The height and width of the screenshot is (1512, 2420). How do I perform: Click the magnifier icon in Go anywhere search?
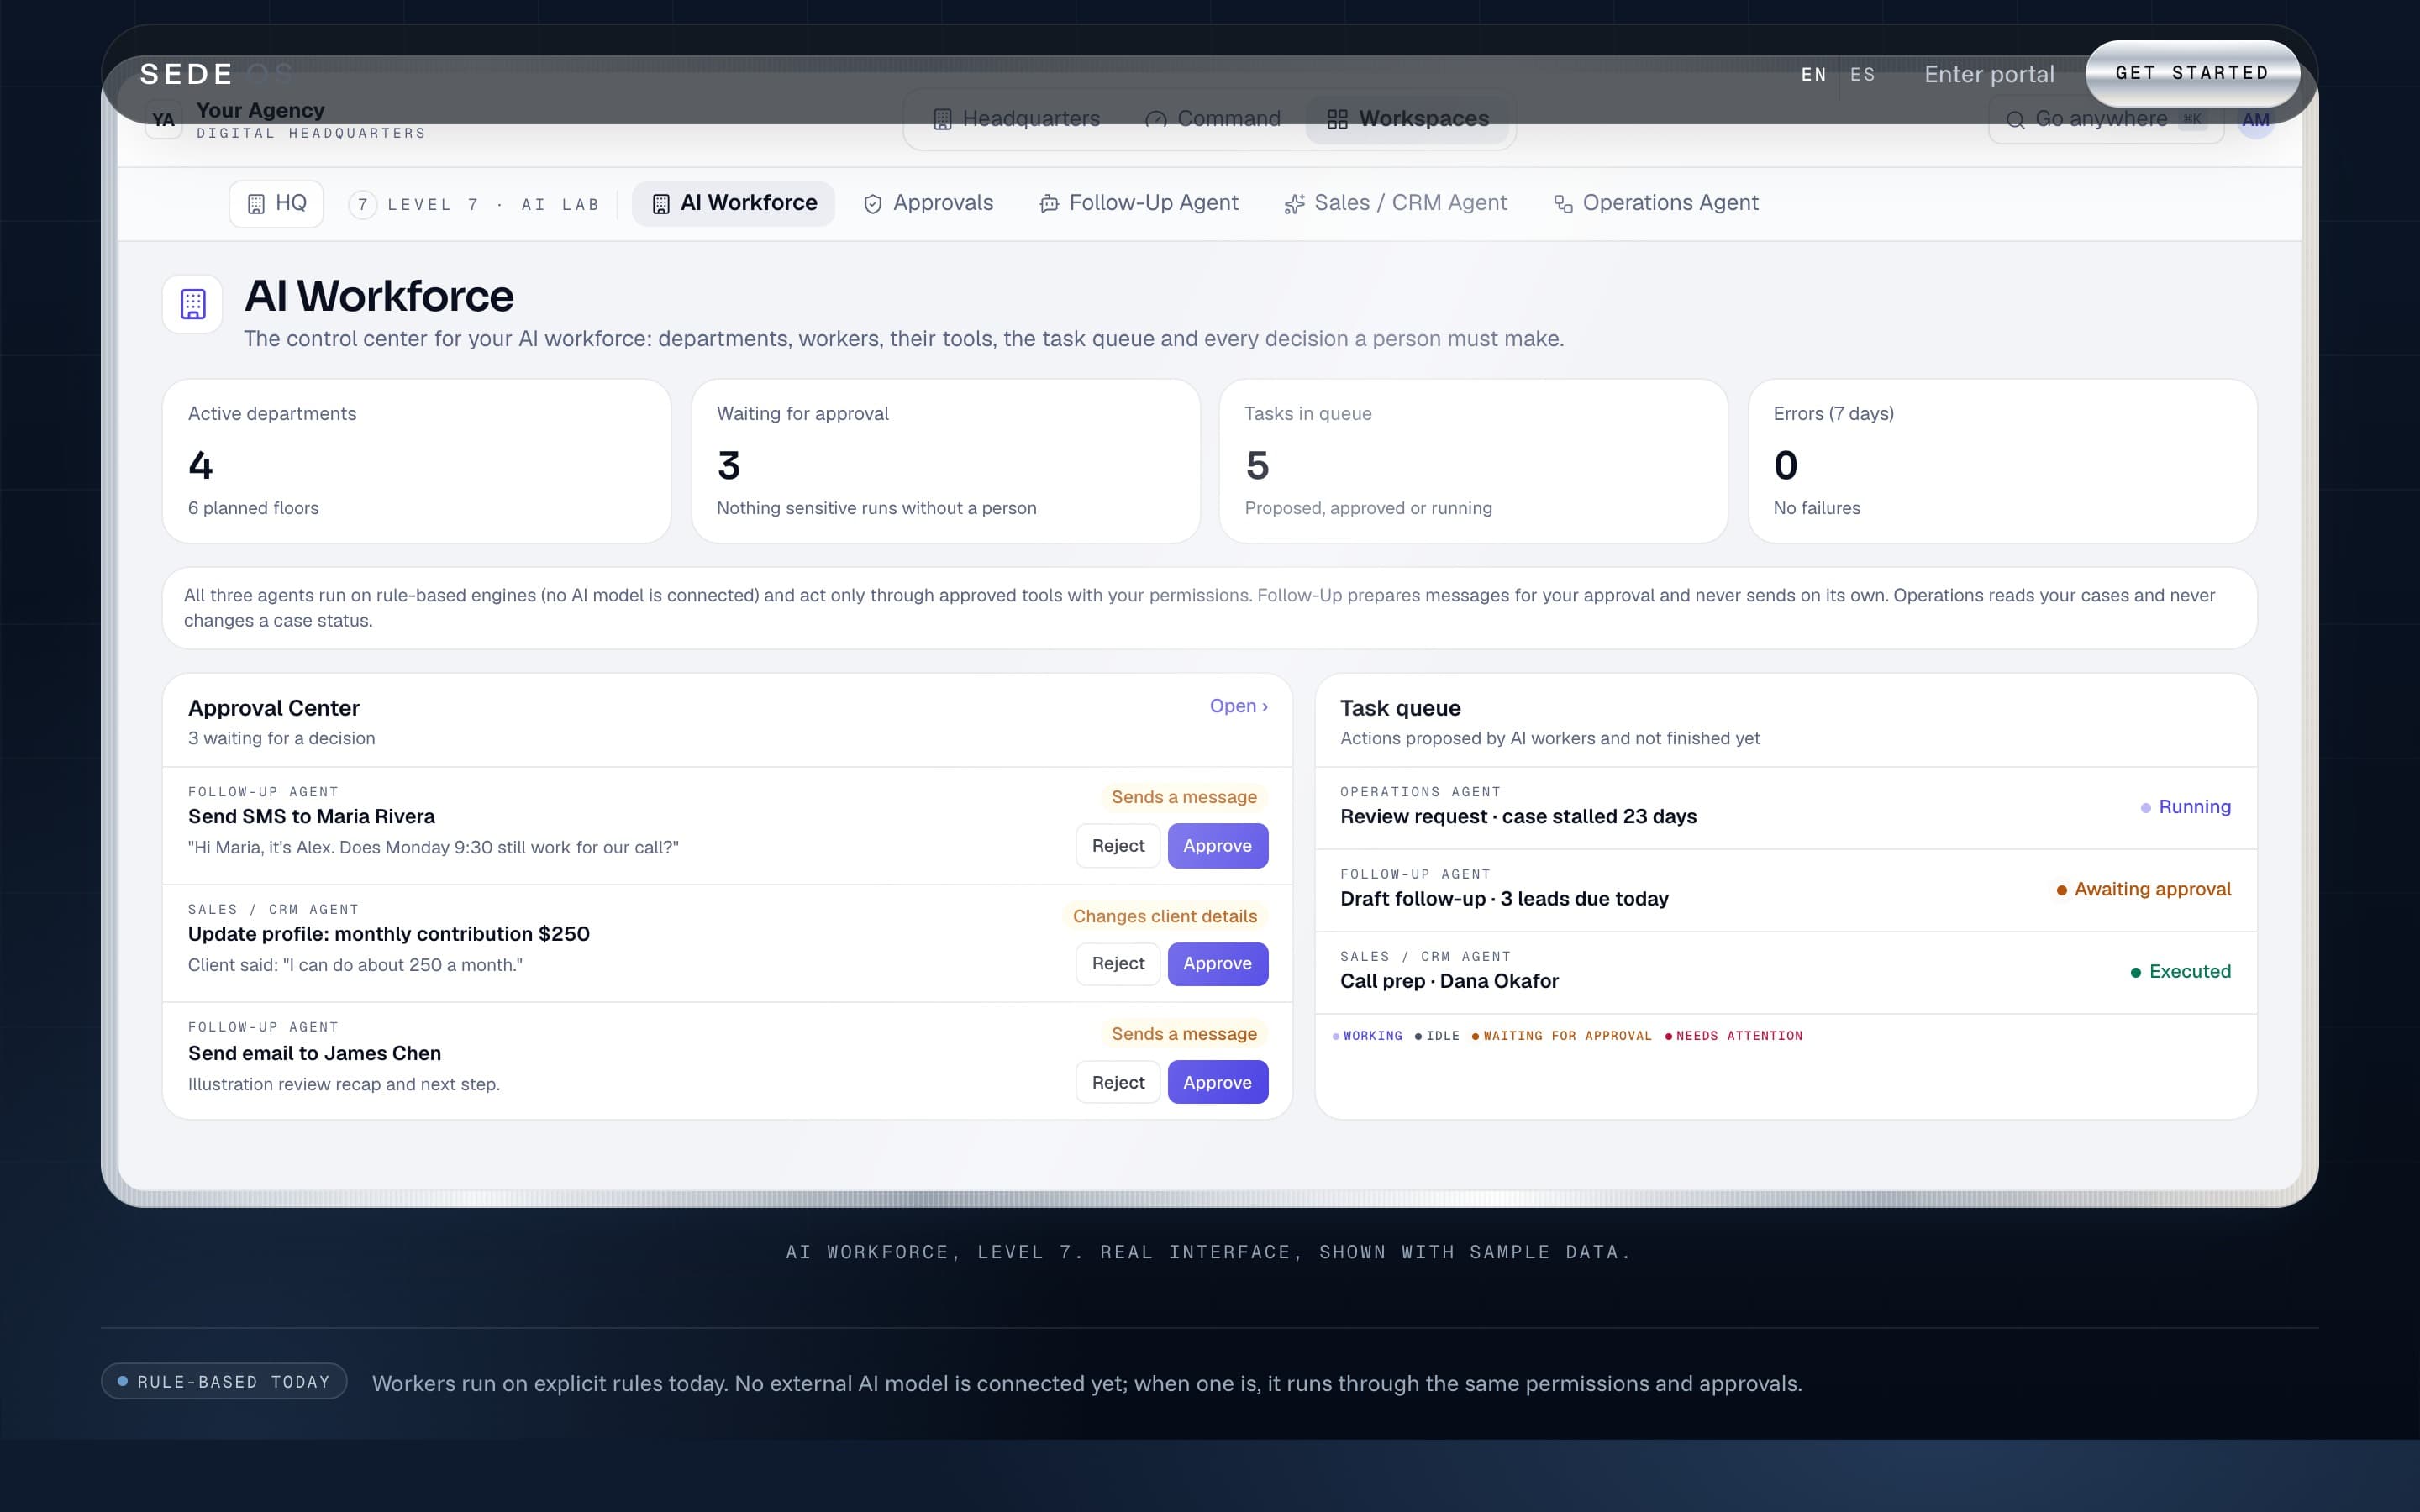2016,120
